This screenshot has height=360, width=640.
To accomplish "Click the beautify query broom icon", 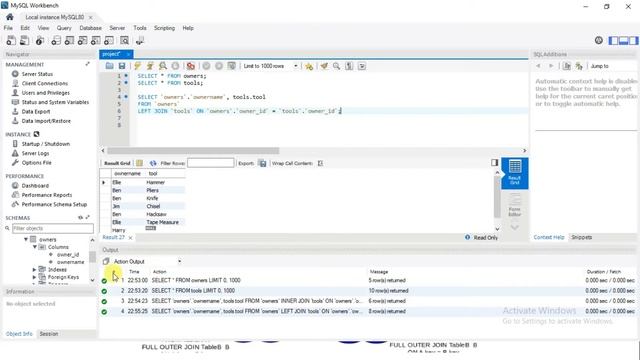I will click(324, 66).
